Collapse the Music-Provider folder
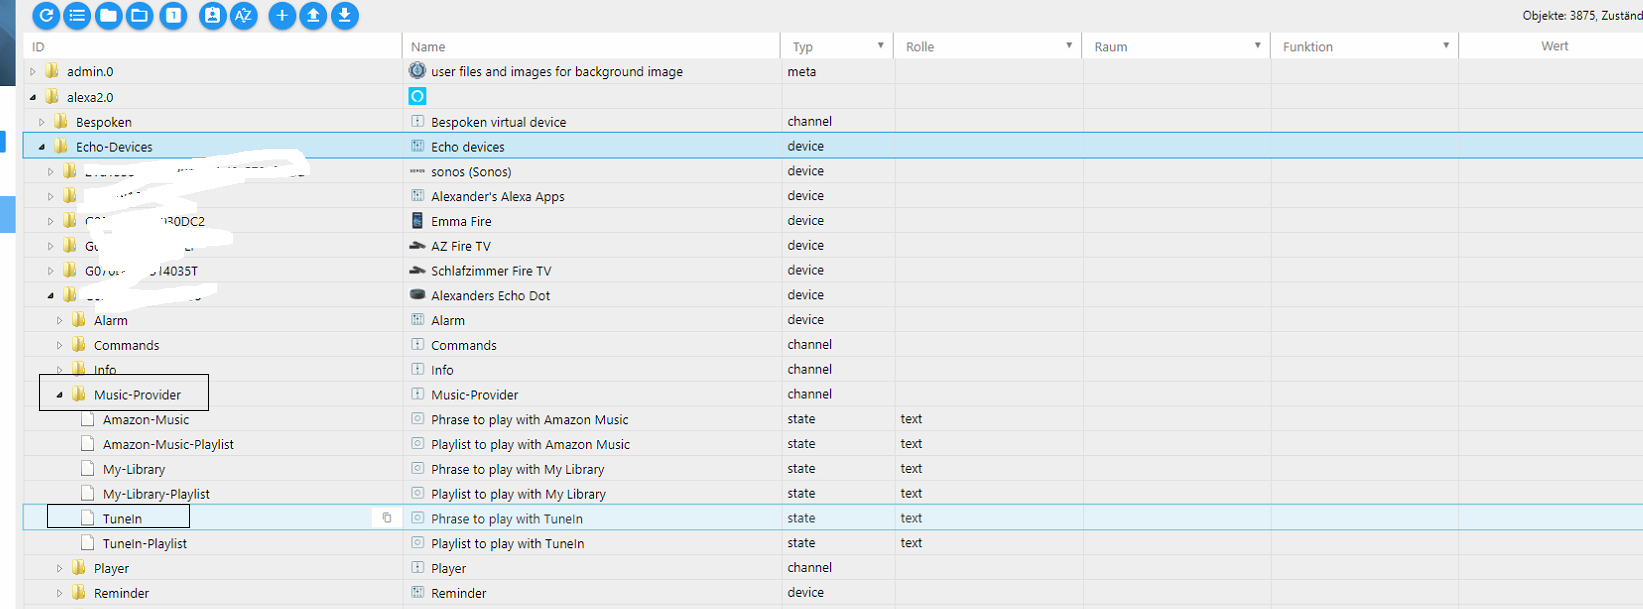Screen dimensions: 1643x609 60,395
